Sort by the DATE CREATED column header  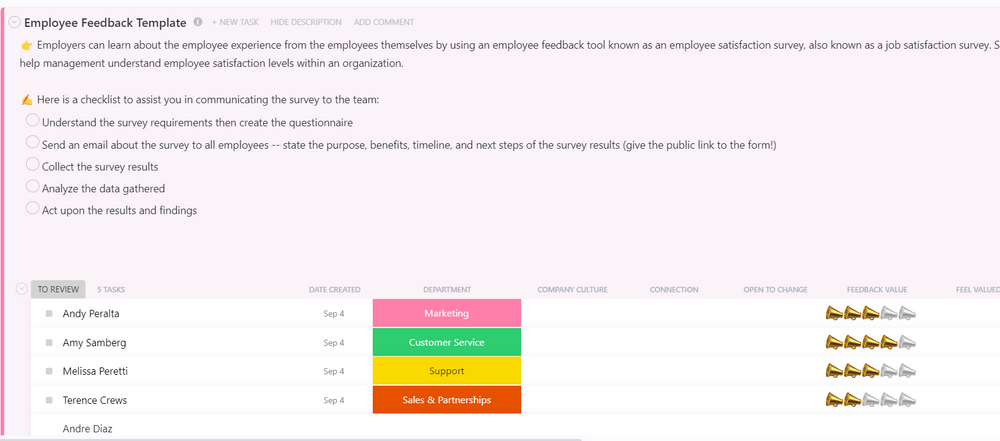click(x=334, y=290)
